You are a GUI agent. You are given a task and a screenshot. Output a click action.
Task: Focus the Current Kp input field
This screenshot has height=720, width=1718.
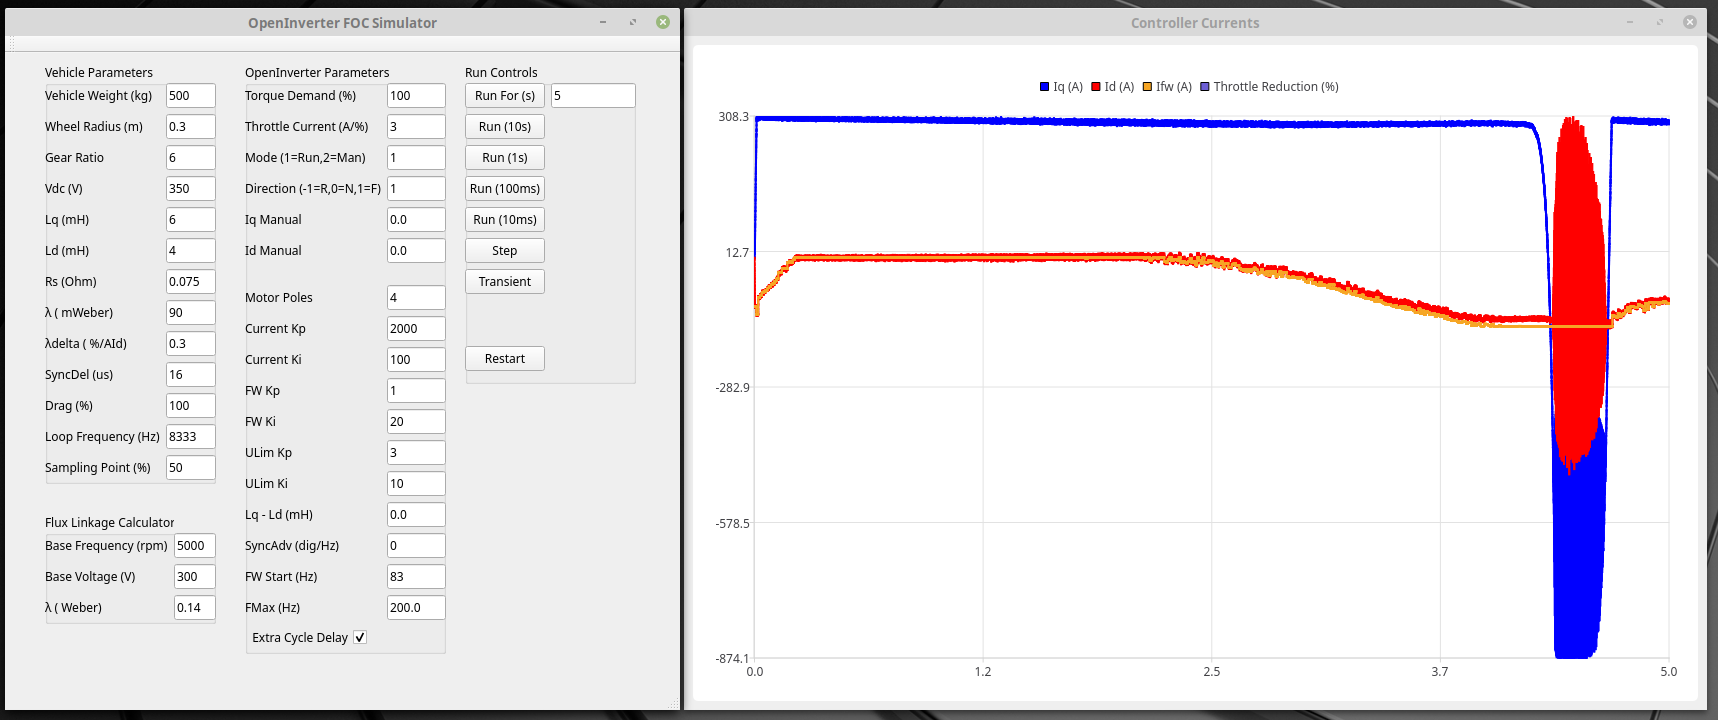(415, 329)
